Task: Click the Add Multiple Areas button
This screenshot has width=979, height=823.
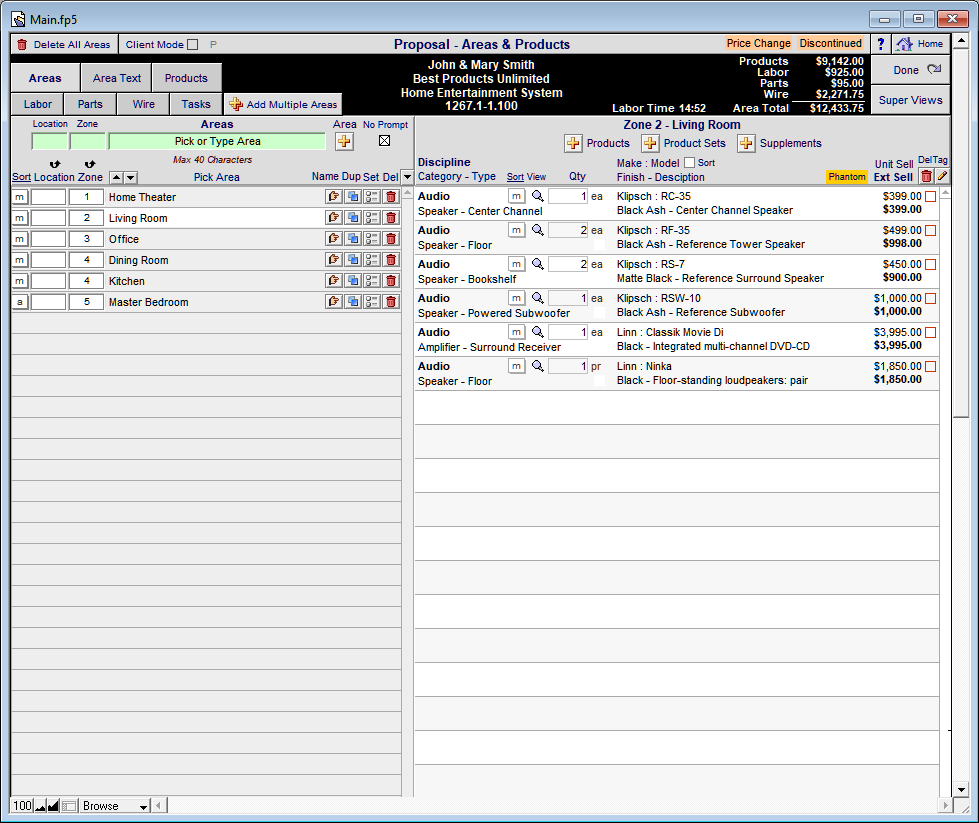Action: 283,104
